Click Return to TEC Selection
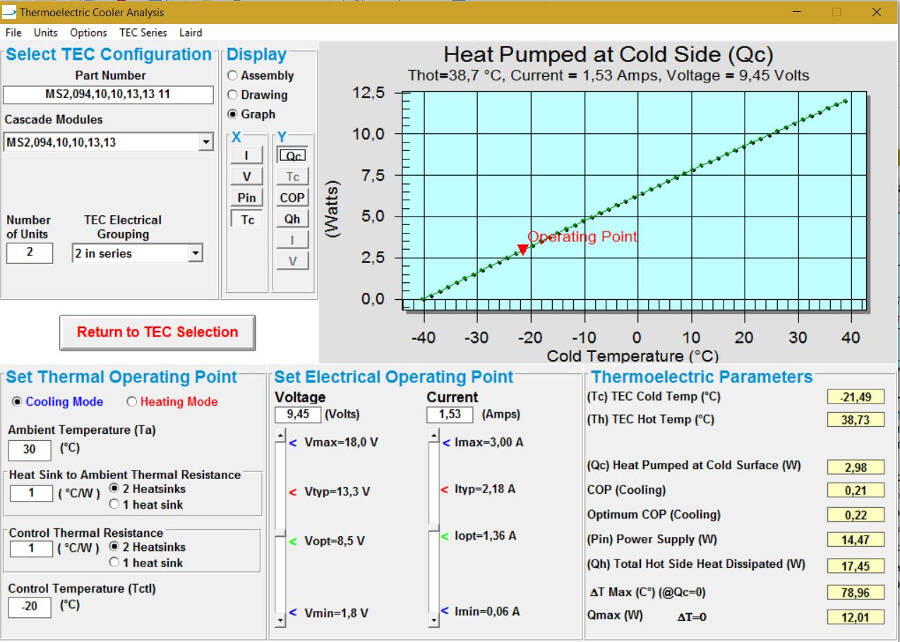Image resolution: width=900 pixels, height=642 pixels. pyautogui.click(x=157, y=333)
